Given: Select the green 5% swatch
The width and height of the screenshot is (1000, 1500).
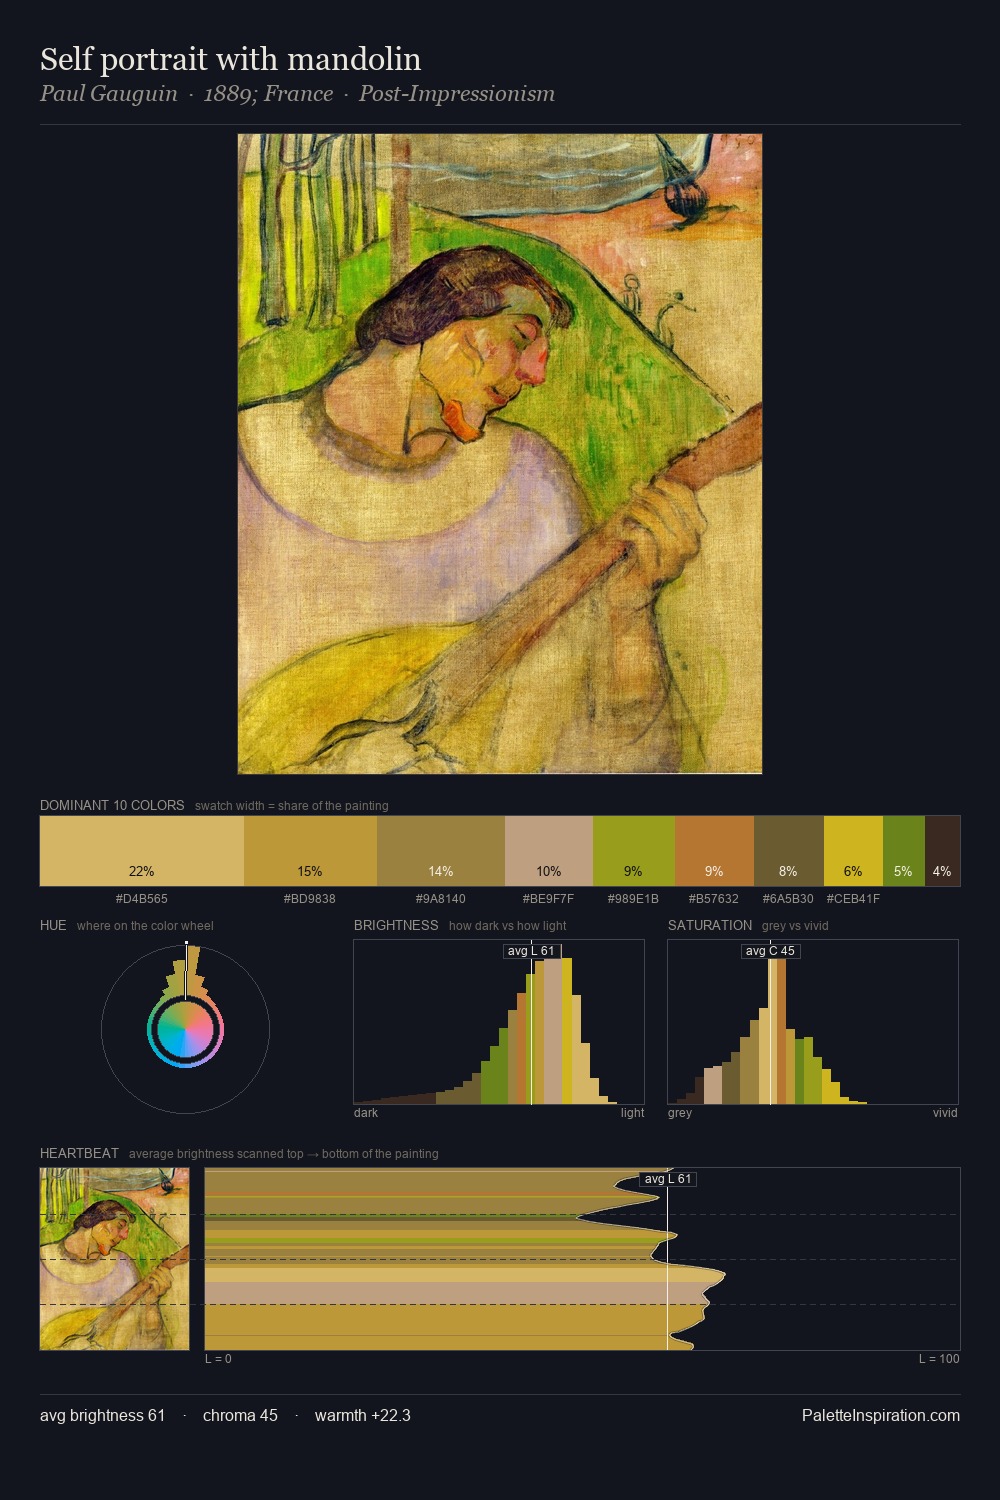Looking at the screenshot, I should tap(904, 851).
